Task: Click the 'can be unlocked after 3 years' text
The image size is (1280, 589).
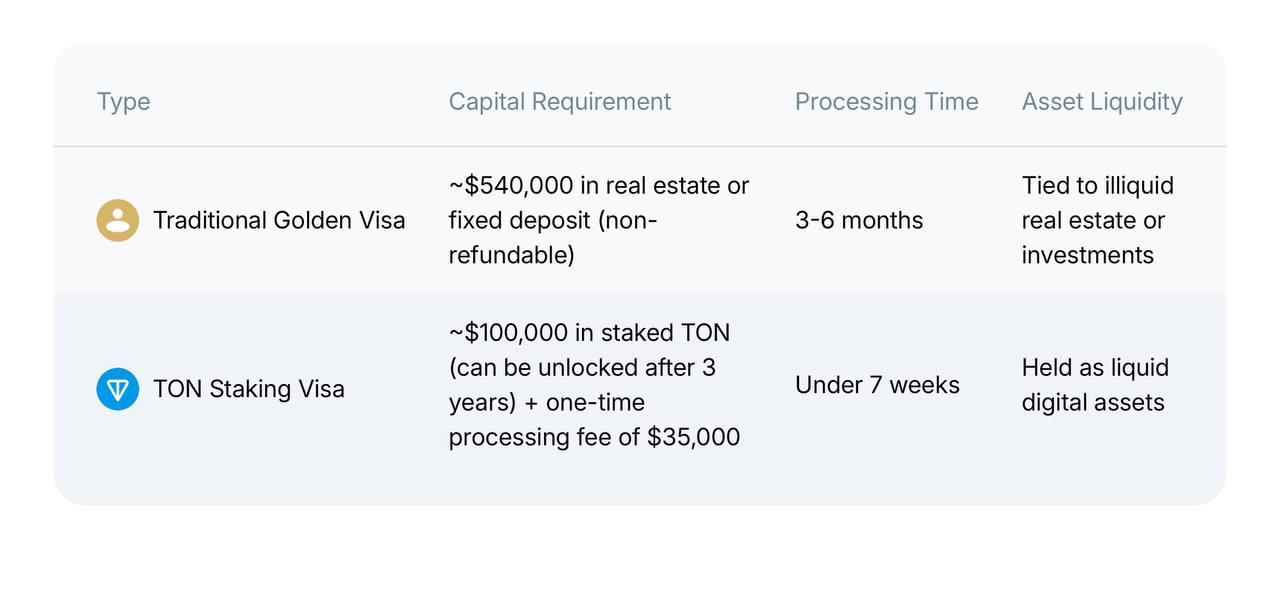Action: pos(582,385)
